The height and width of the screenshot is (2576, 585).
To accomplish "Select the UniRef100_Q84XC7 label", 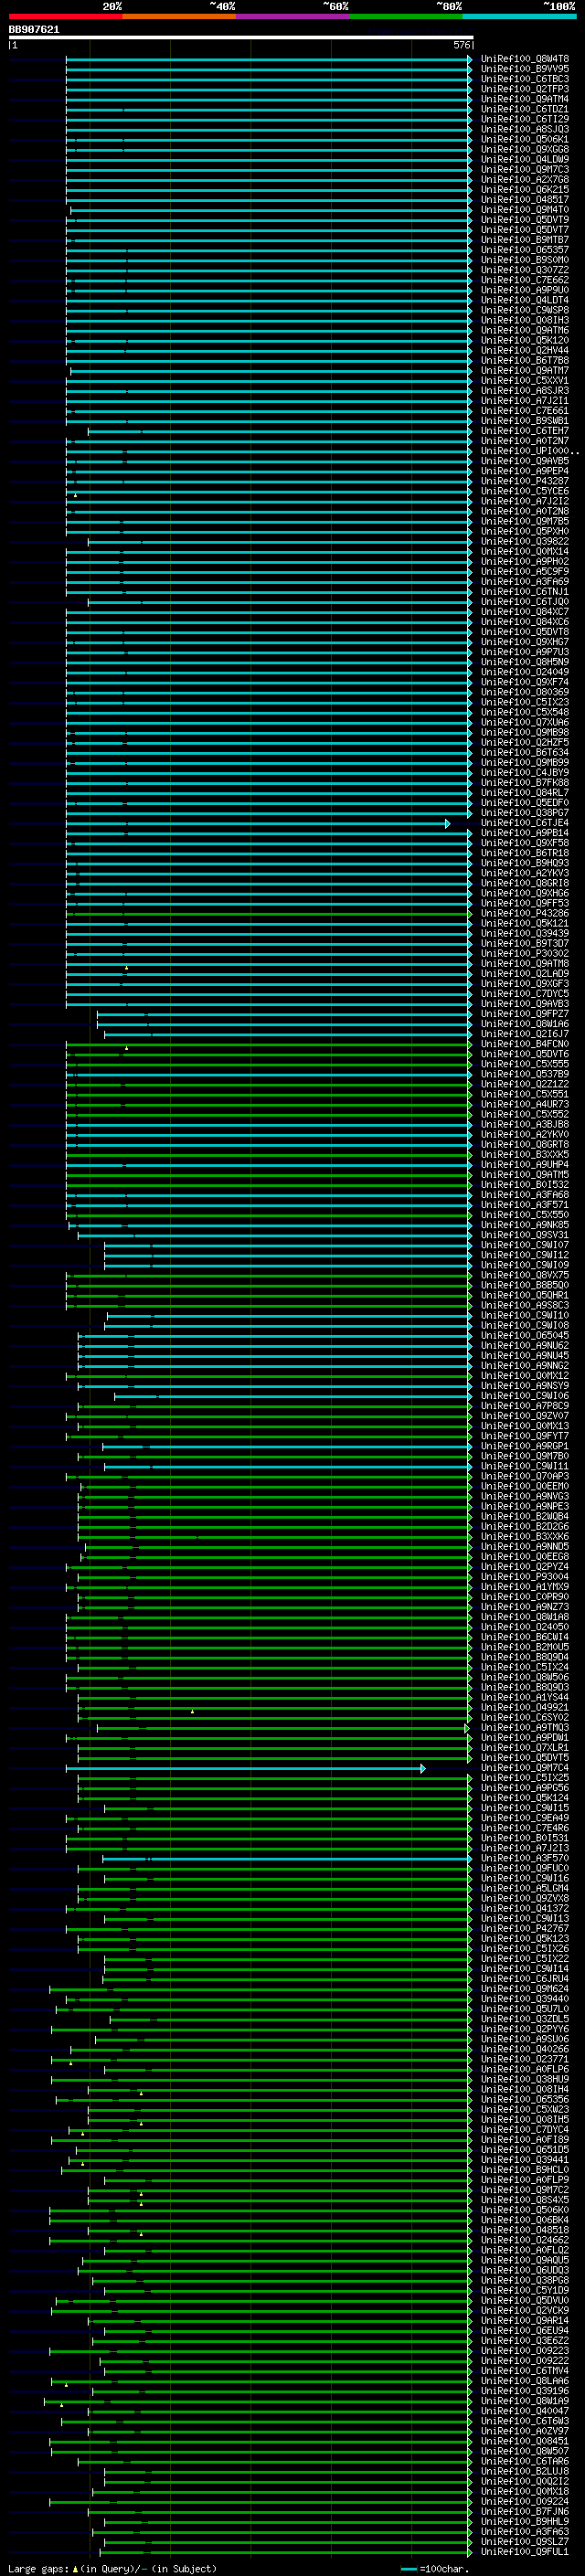I will point(525,611).
